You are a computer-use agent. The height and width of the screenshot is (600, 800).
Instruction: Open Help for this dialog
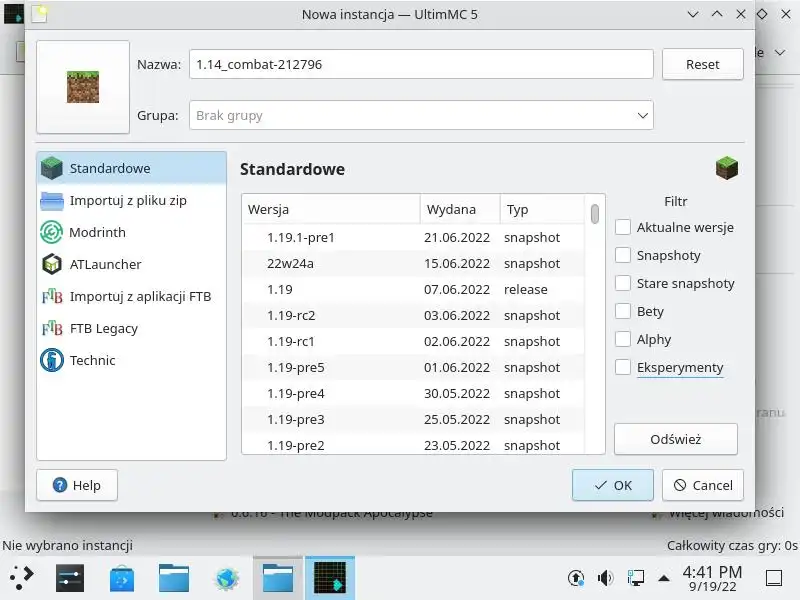pos(77,485)
